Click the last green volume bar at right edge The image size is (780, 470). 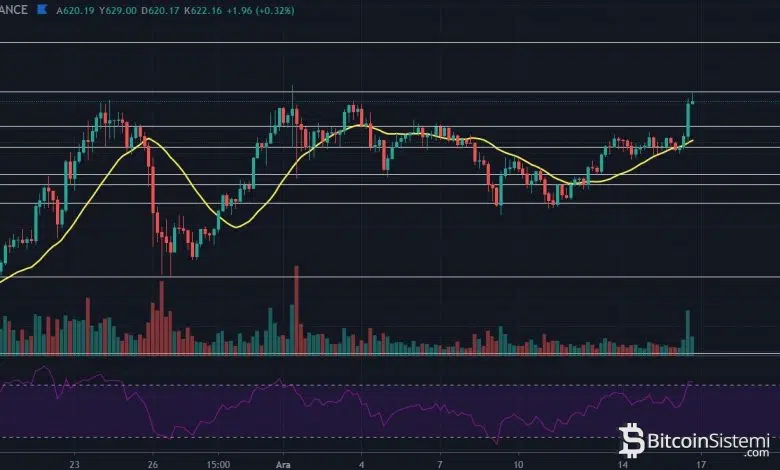point(688,333)
